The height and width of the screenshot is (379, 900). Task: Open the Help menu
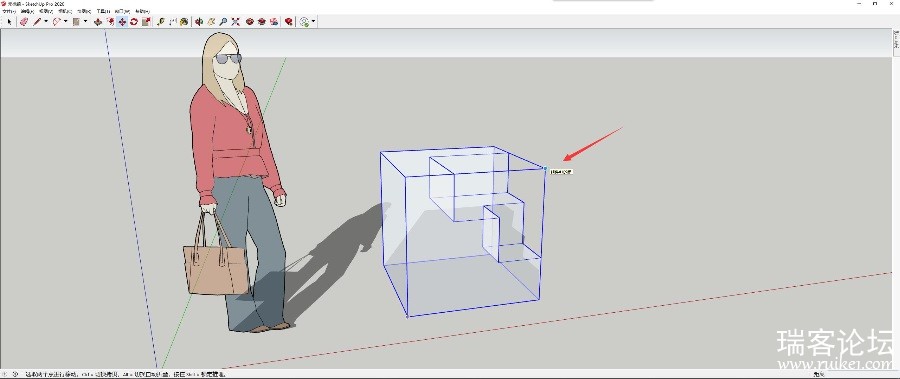pyautogui.click(x=142, y=11)
